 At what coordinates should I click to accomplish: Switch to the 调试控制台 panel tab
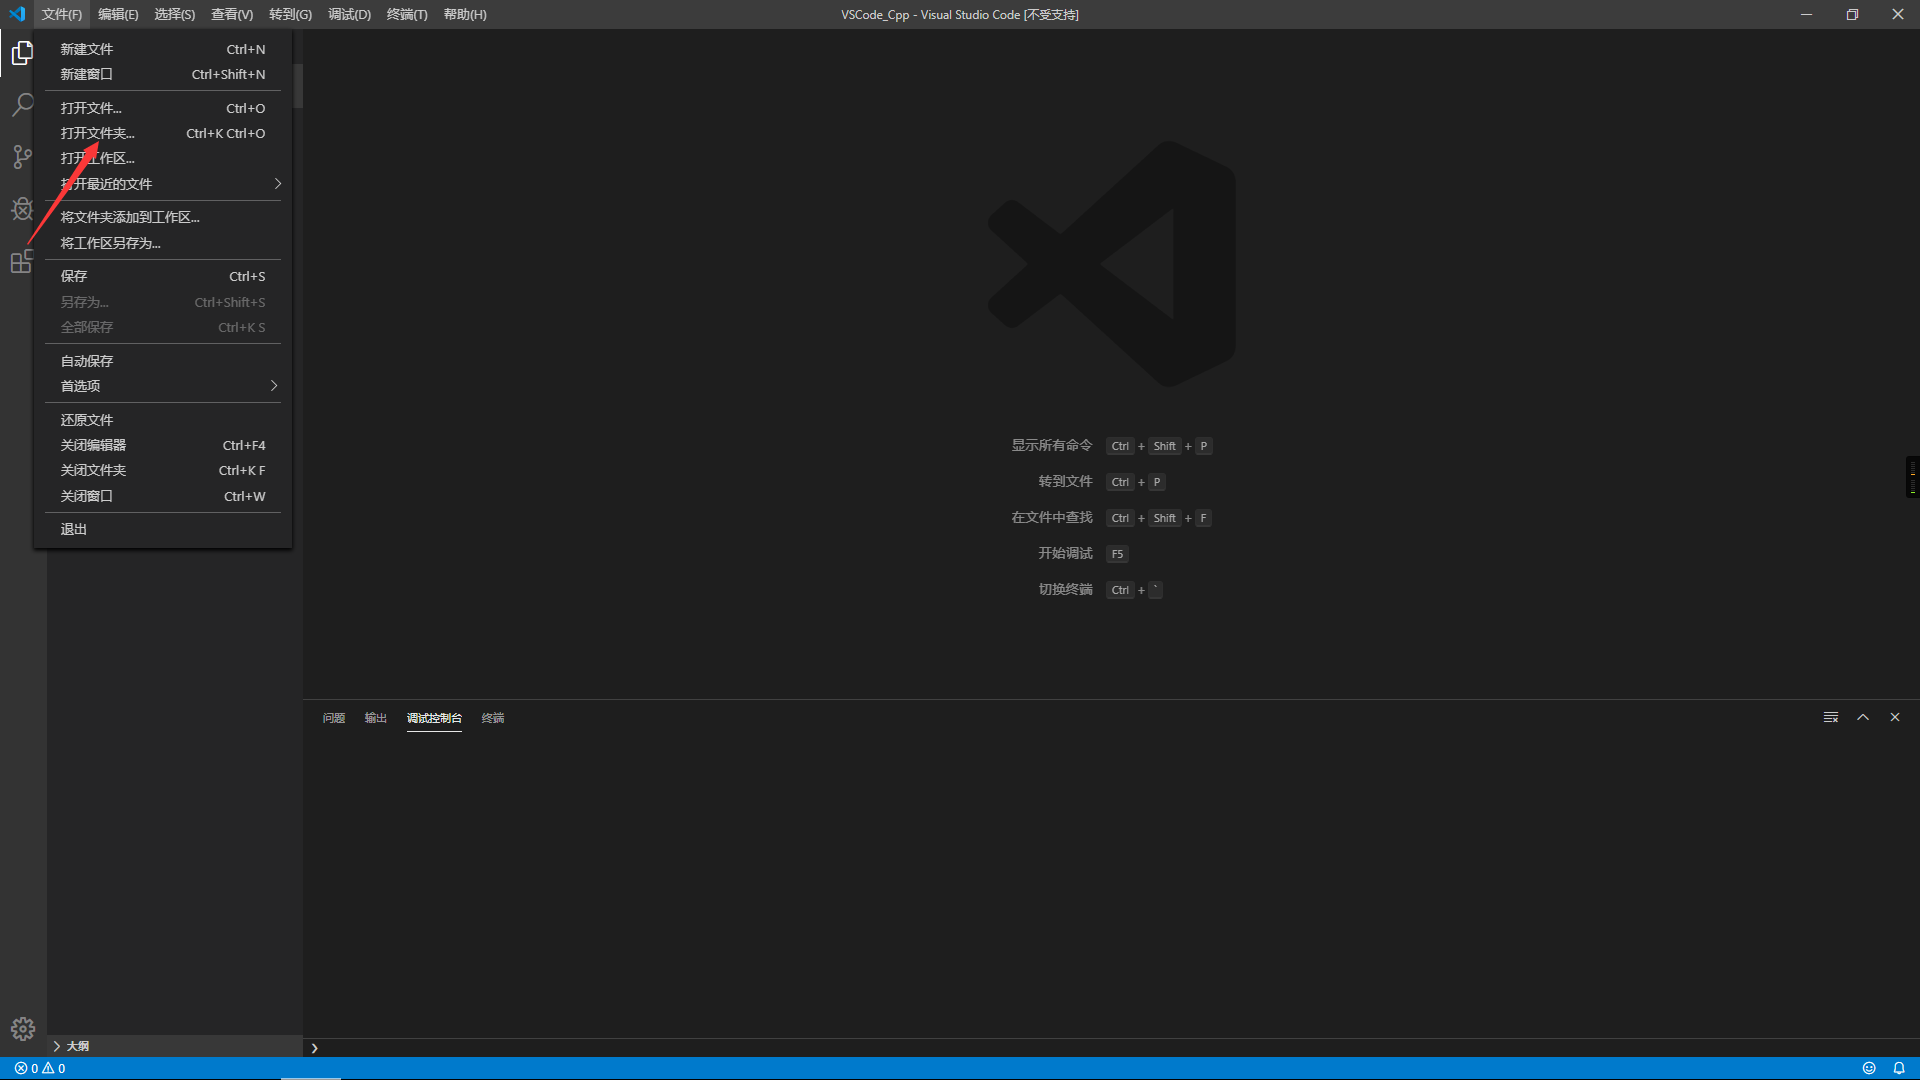click(x=434, y=718)
